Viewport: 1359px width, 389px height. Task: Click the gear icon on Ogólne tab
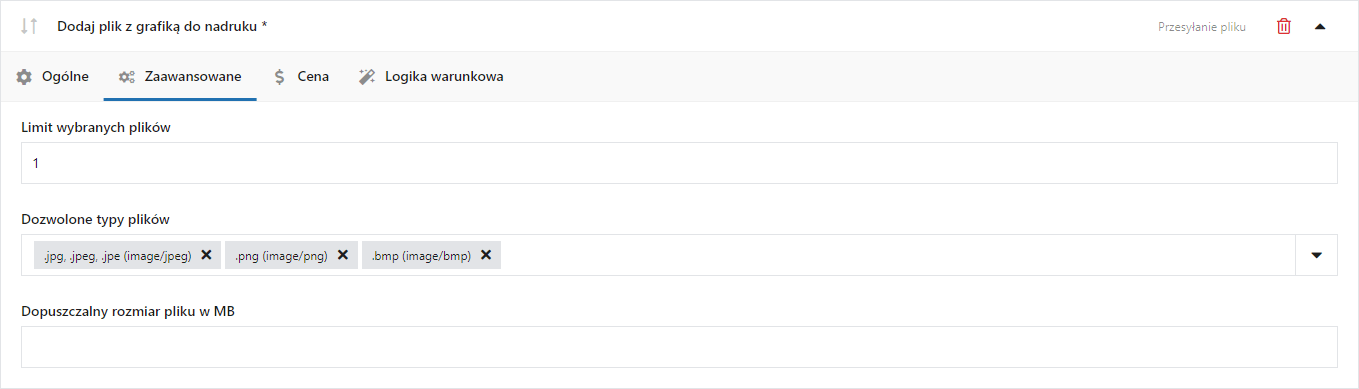[24, 76]
